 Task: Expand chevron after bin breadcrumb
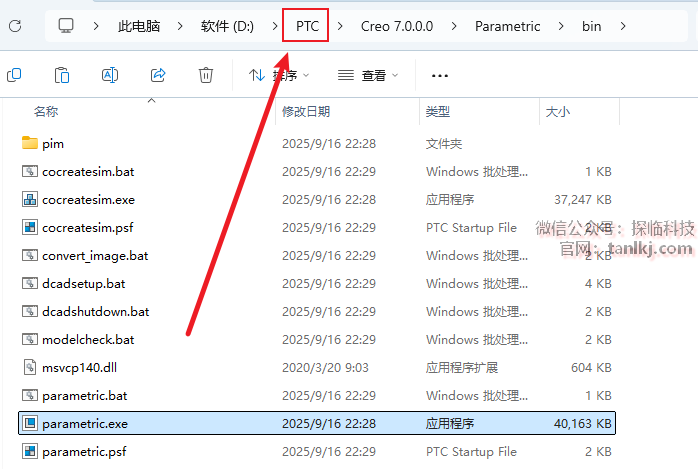(x=623, y=26)
